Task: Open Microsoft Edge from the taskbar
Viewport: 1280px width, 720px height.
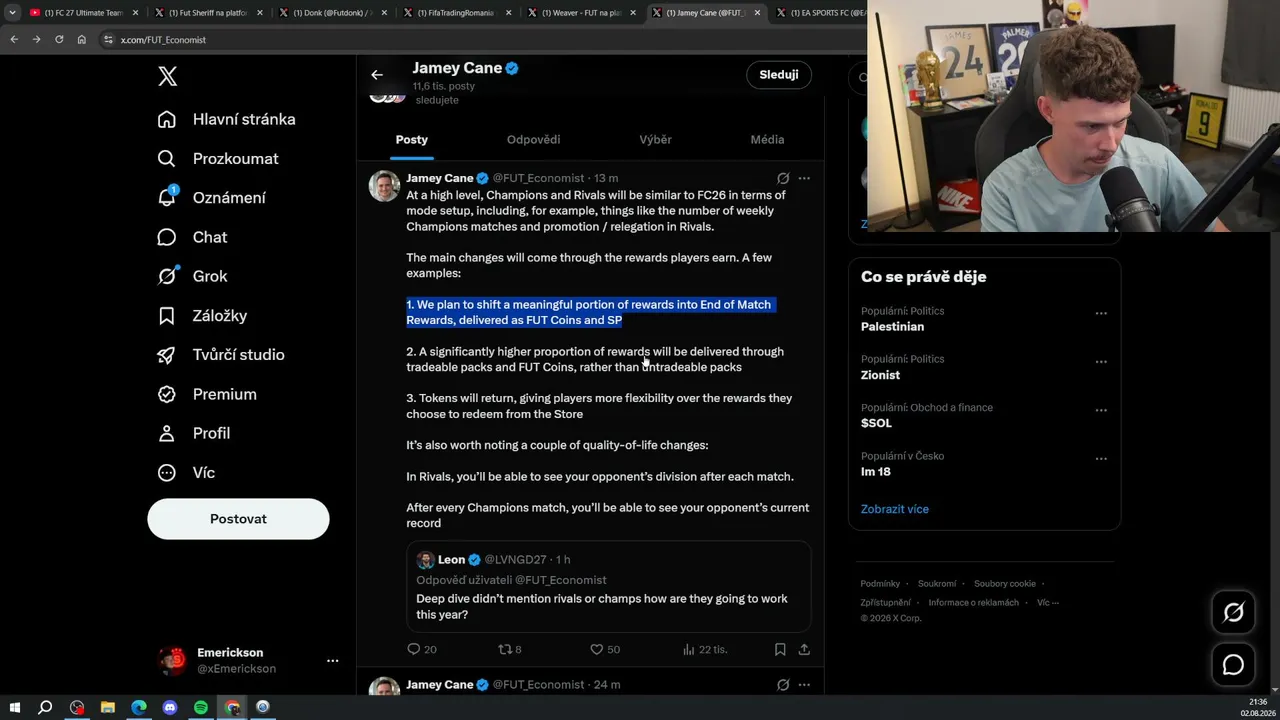Action: pos(139,707)
